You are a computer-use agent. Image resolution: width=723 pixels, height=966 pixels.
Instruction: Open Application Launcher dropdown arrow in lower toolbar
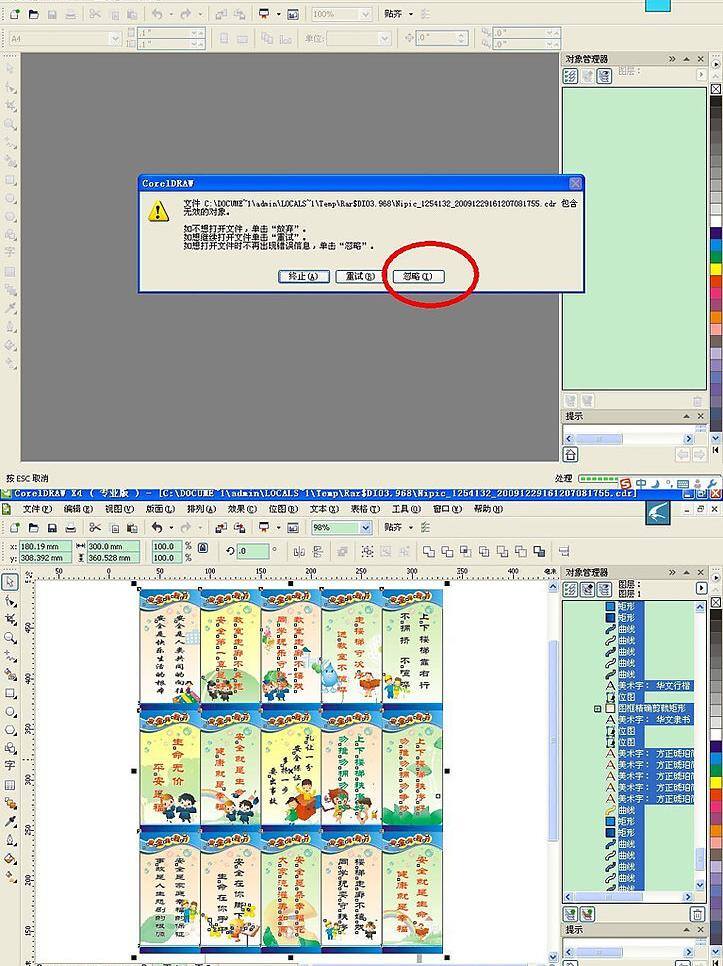pos(278,528)
